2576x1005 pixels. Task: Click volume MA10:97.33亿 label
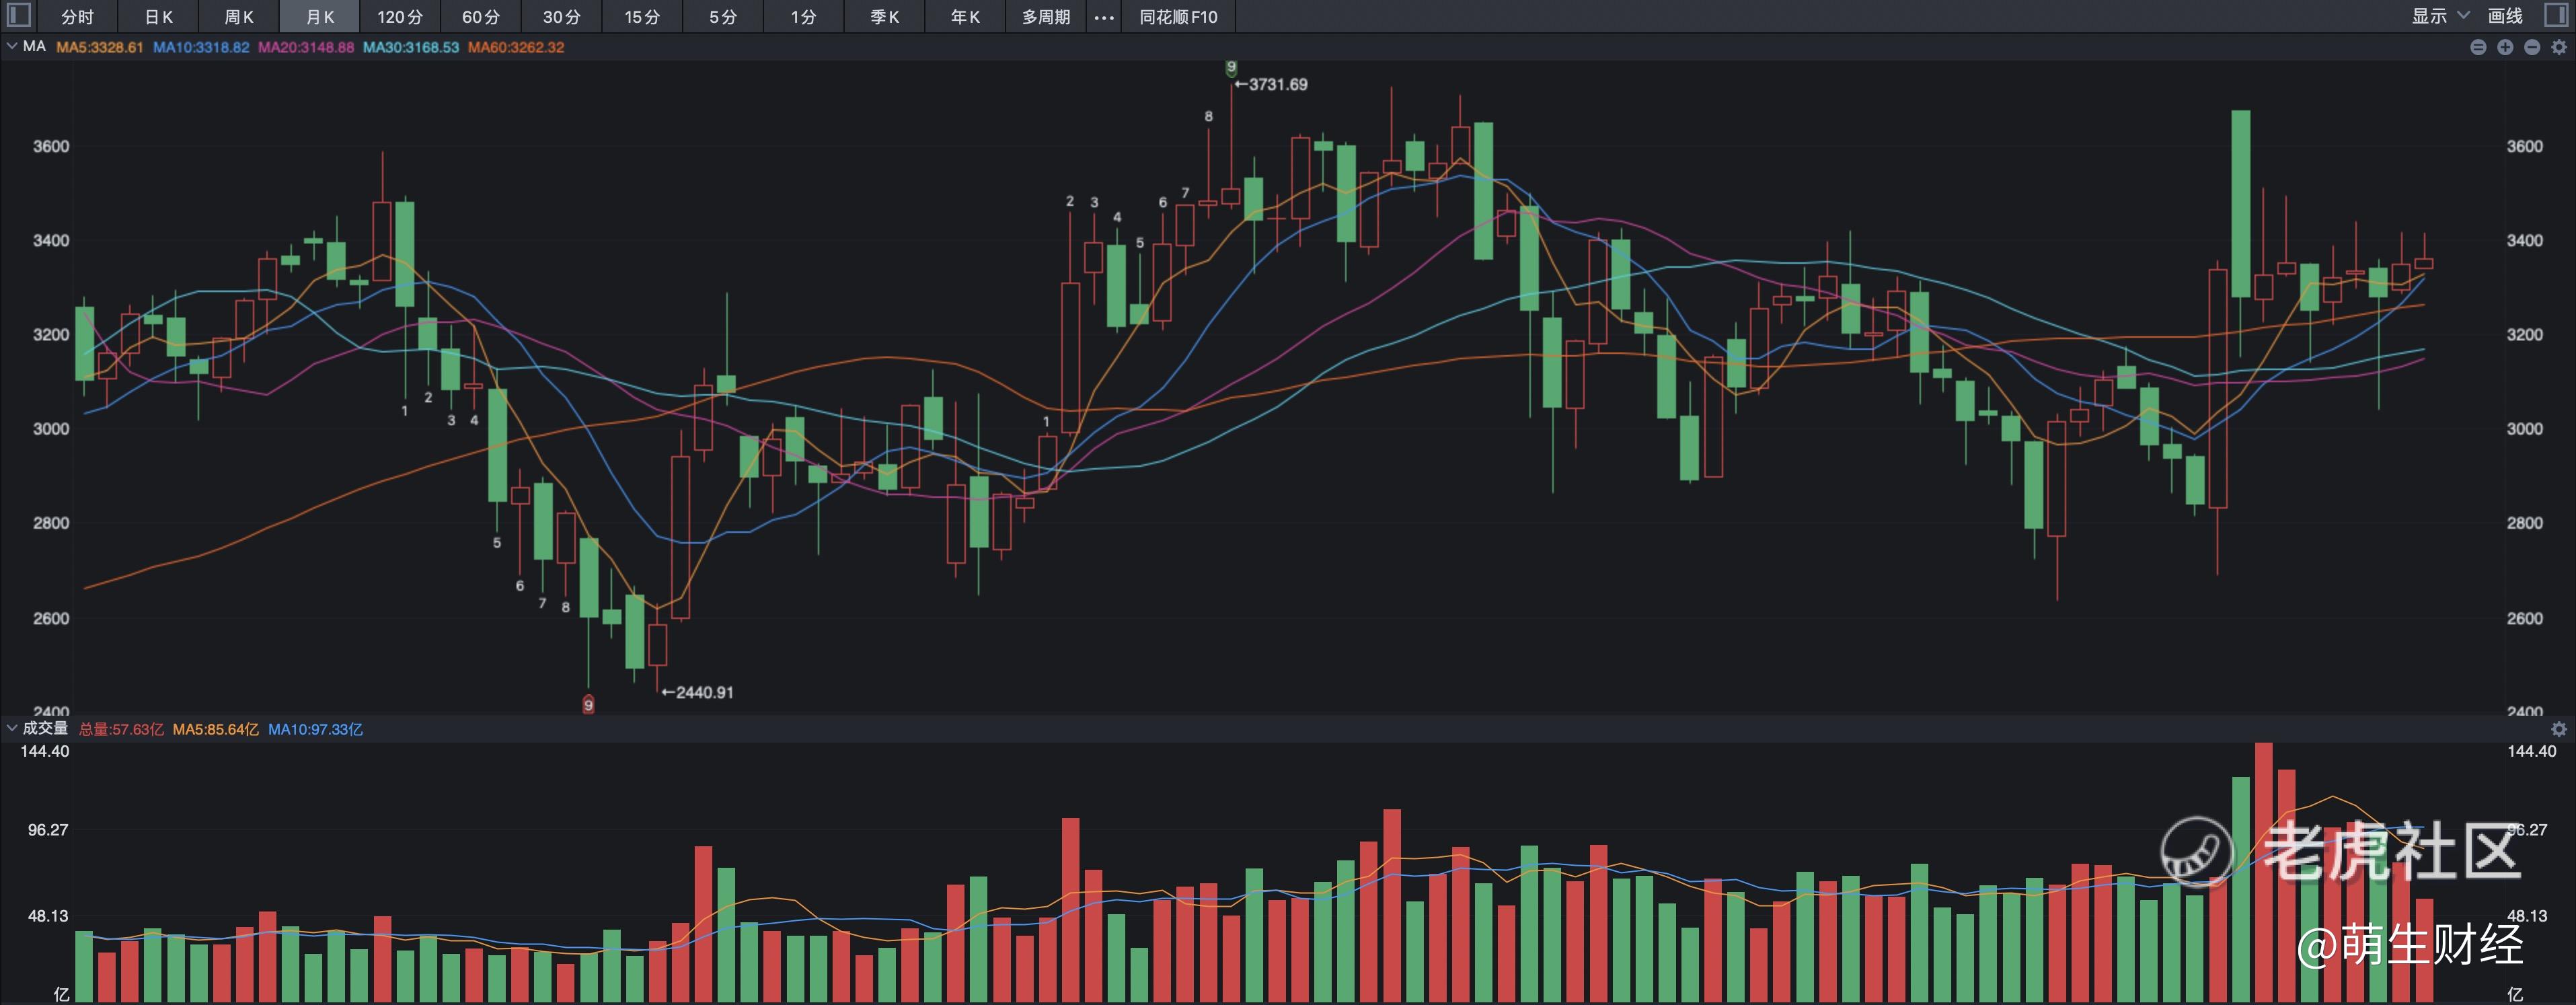(x=315, y=729)
